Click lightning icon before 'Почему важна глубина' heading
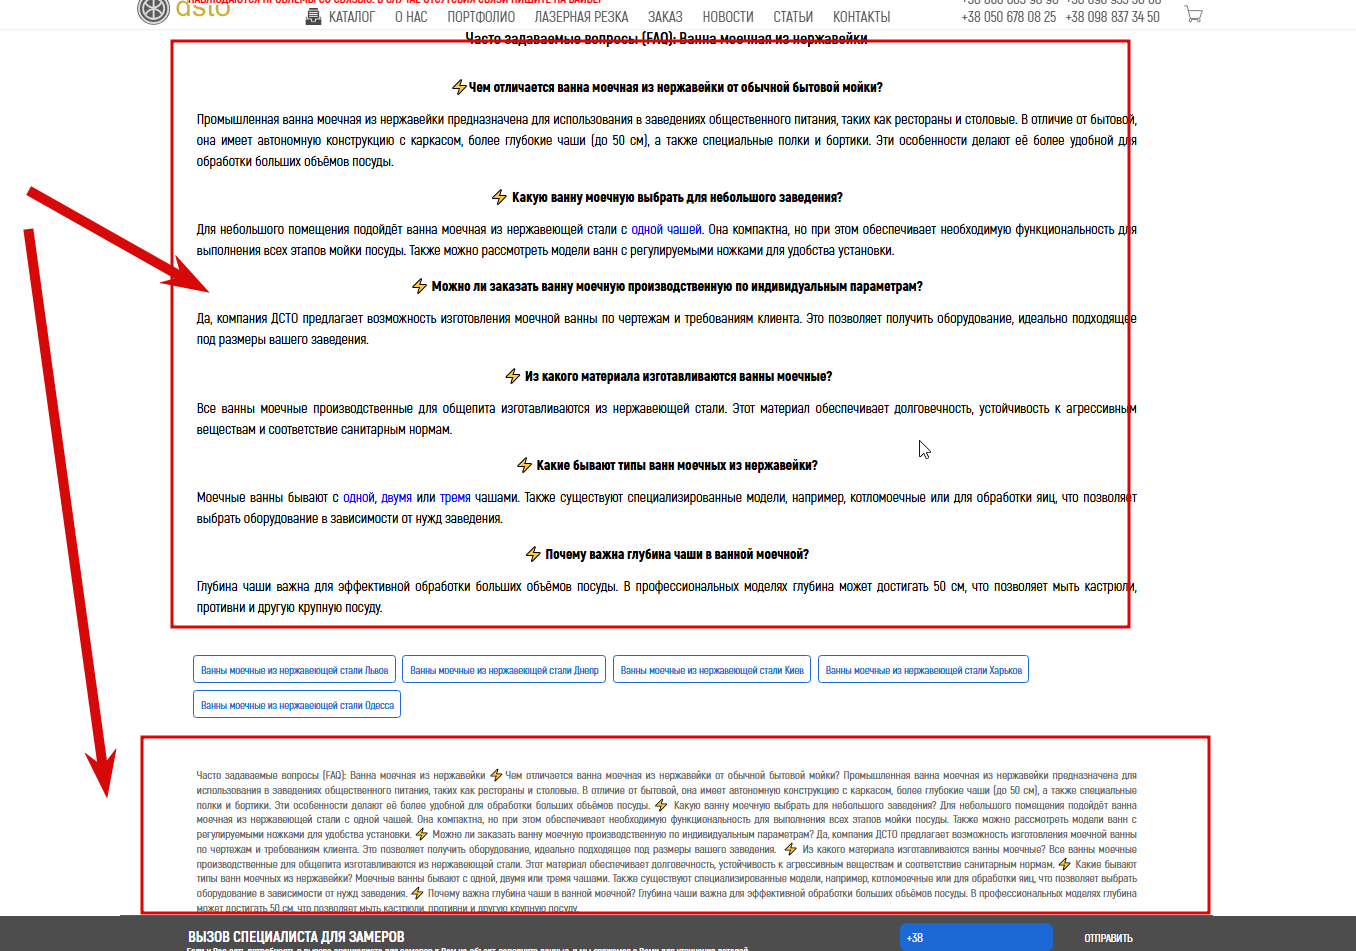 (x=533, y=554)
